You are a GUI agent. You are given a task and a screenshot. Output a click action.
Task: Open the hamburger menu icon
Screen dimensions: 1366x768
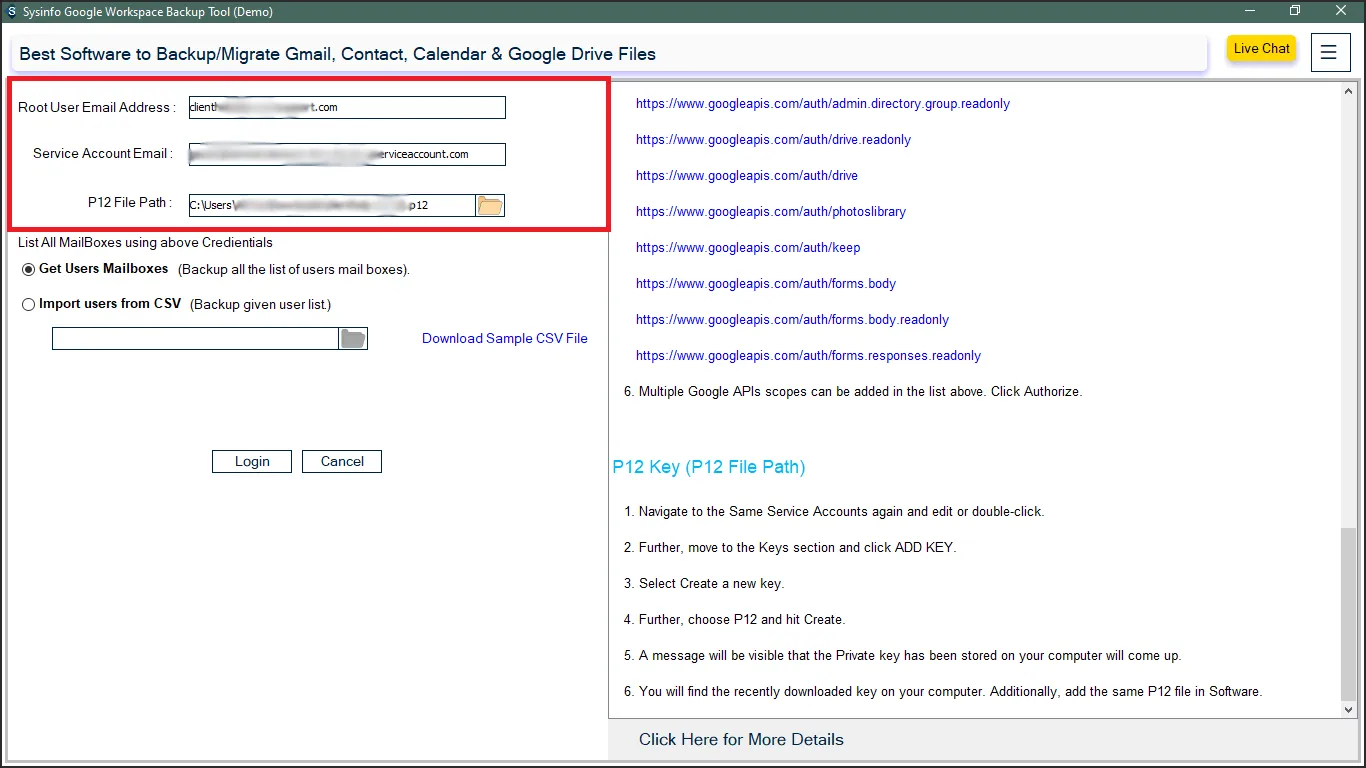point(1329,52)
